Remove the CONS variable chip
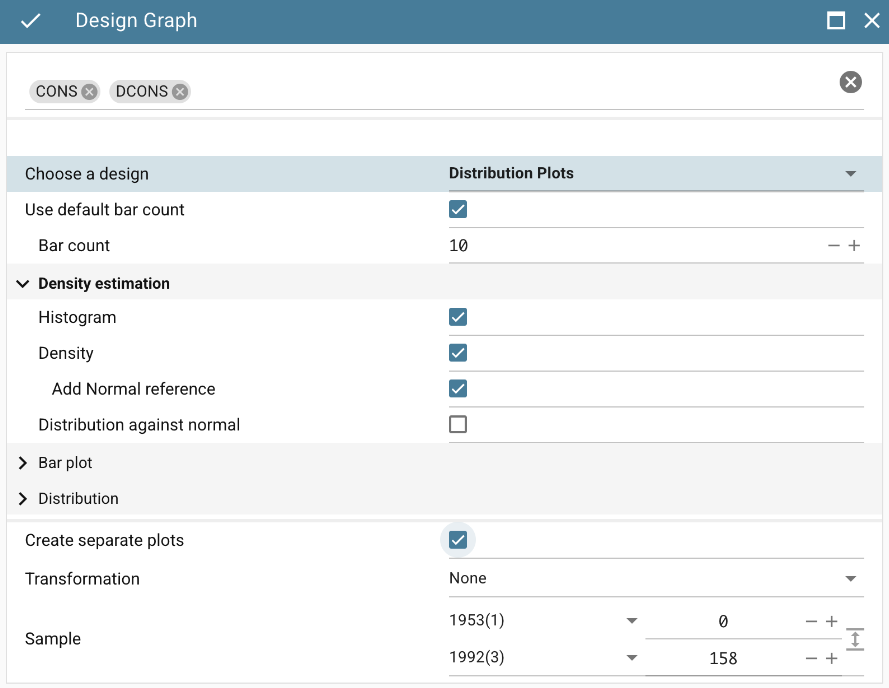 (x=90, y=92)
